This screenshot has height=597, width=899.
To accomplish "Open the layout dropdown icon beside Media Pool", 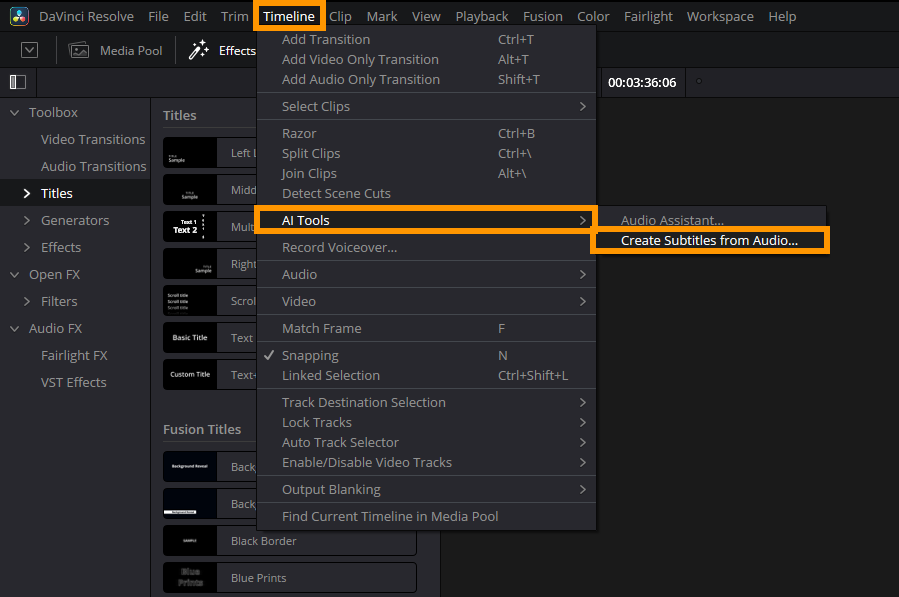I will pos(29,50).
